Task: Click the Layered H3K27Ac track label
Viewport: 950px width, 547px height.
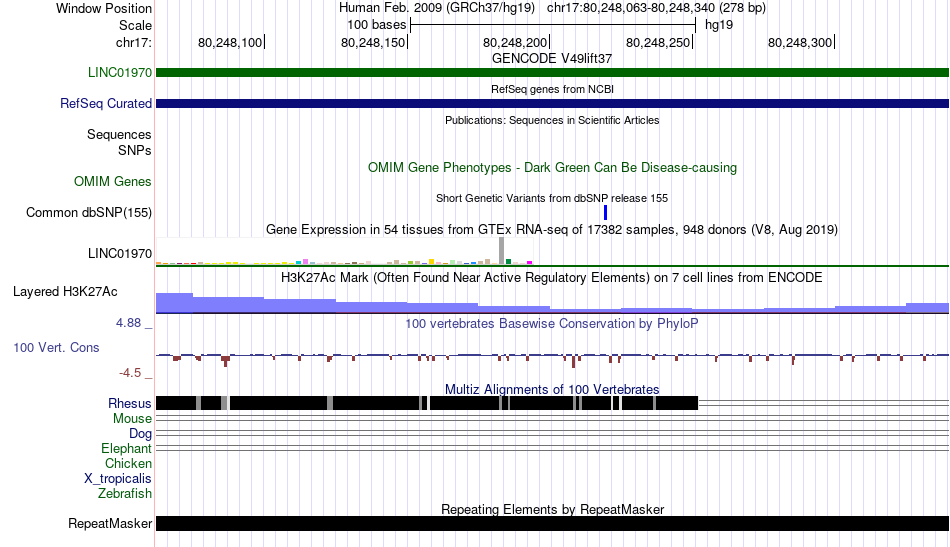Action: (x=65, y=291)
